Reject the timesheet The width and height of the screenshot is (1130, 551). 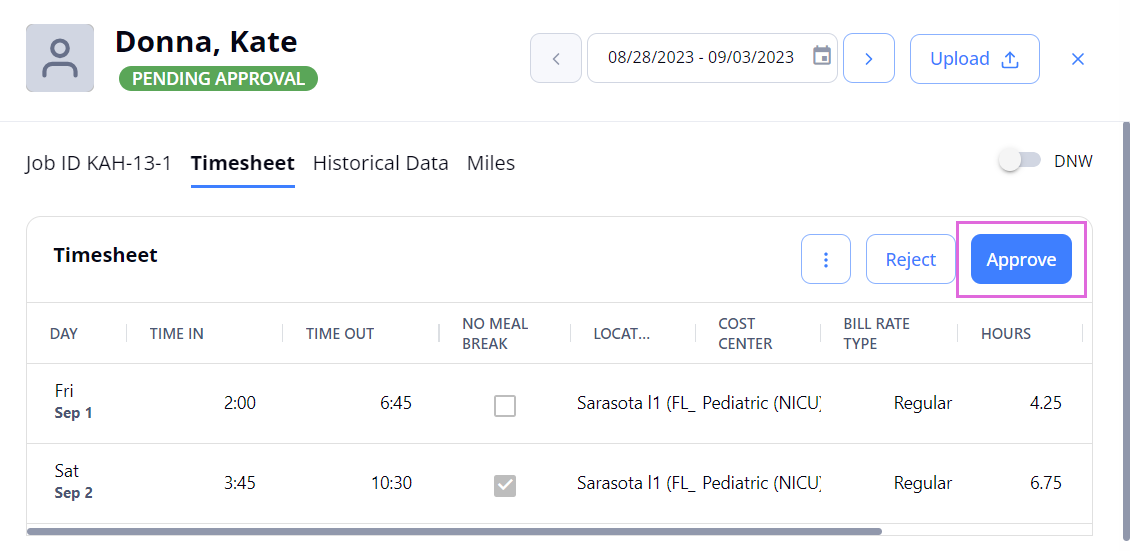coord(910,259)
